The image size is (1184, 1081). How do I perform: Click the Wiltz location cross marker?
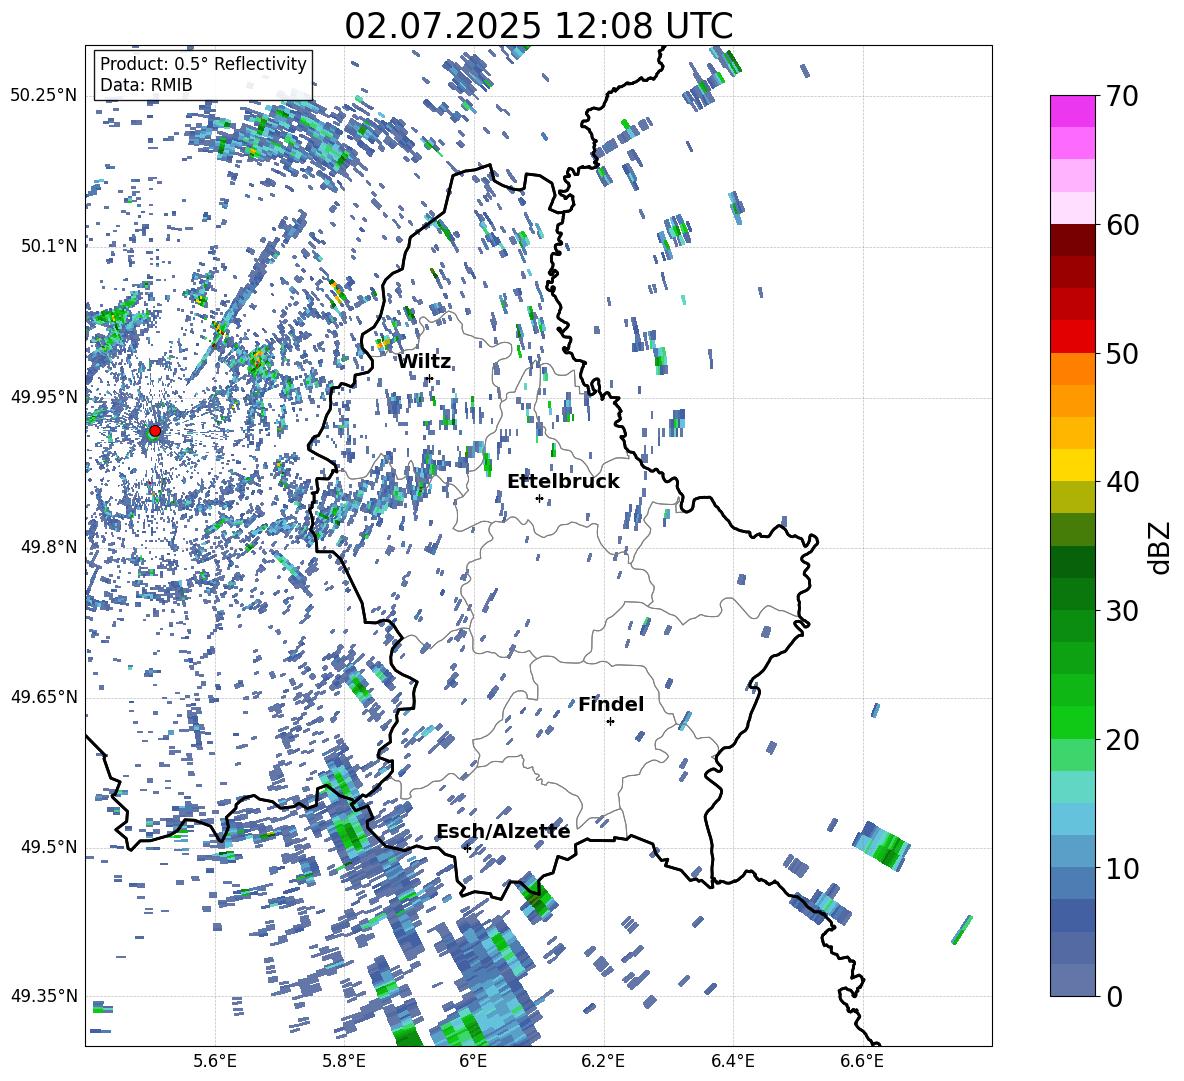click(430, 378)
